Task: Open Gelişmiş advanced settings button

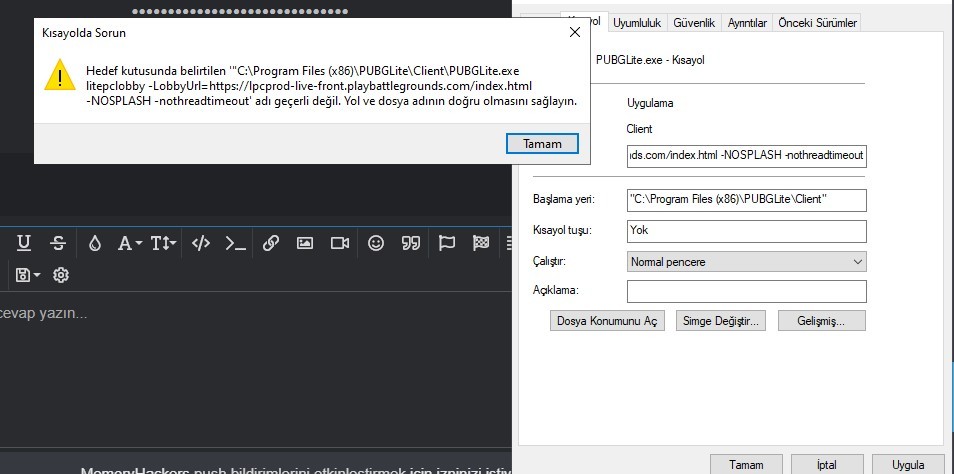Action: (821, 321)
